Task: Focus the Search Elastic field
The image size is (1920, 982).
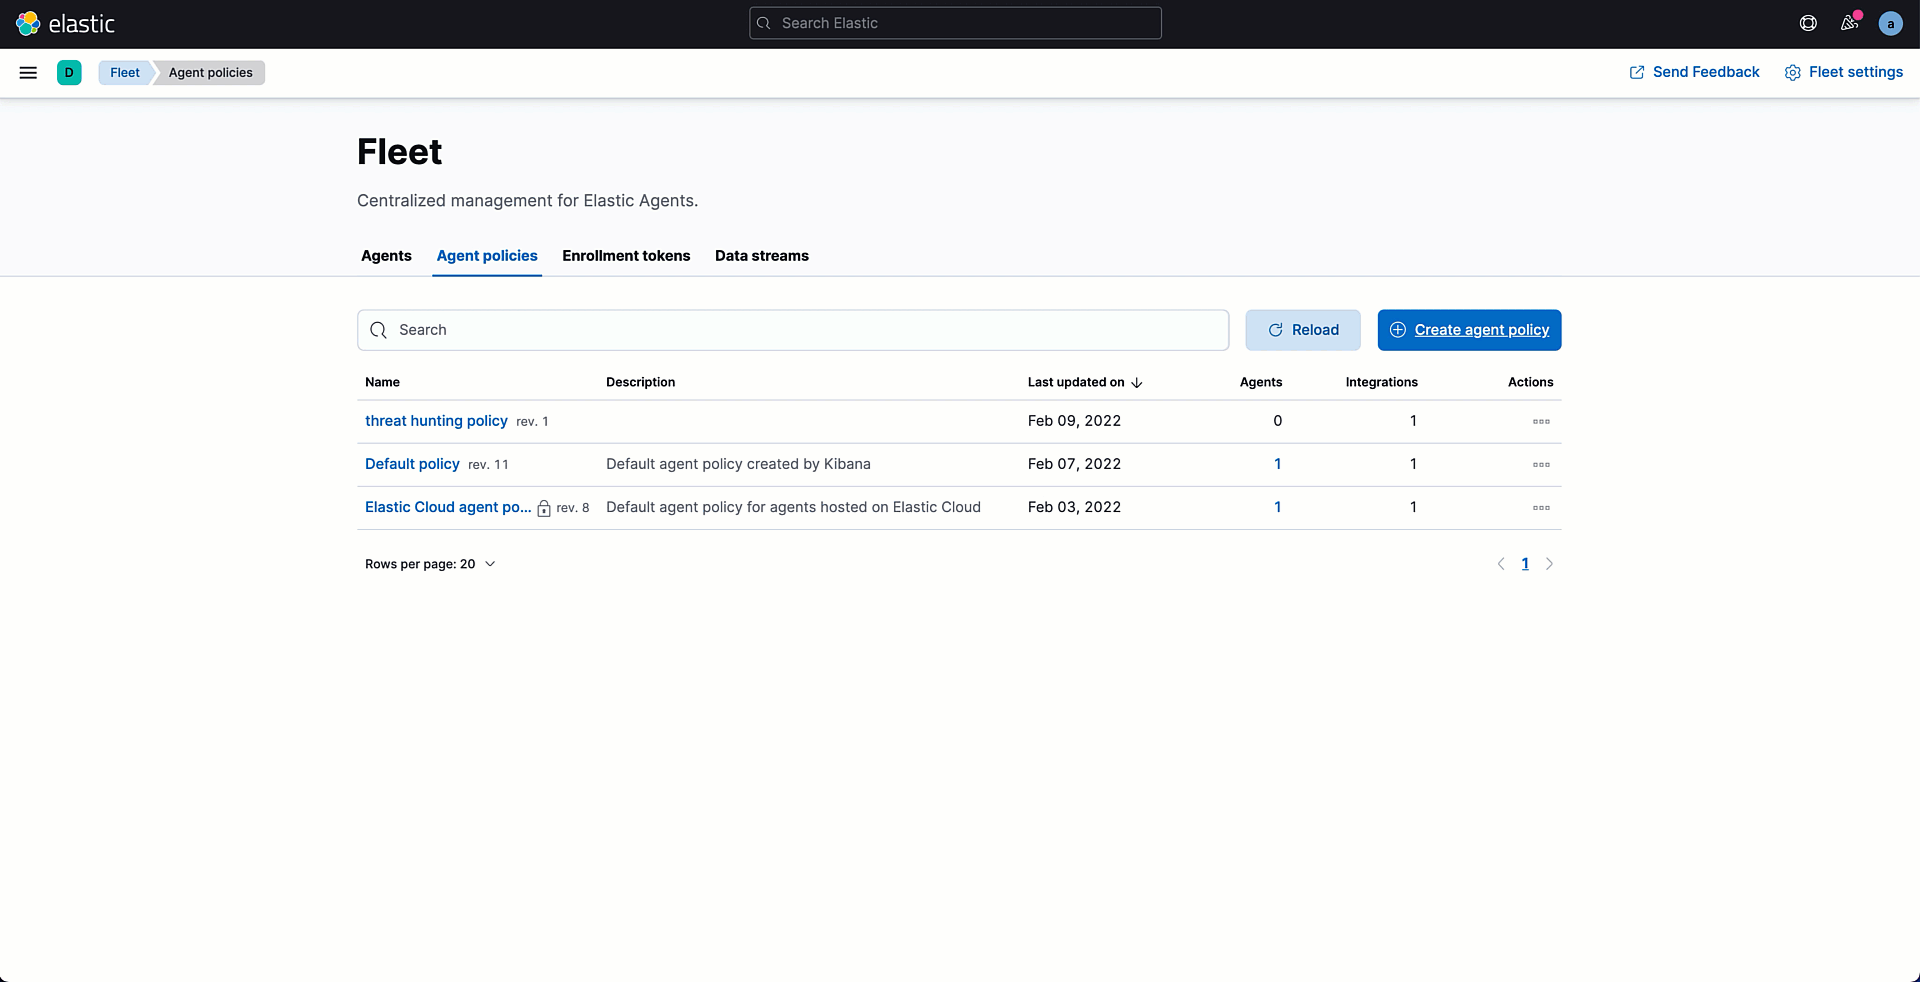Action: pos(955,23)
